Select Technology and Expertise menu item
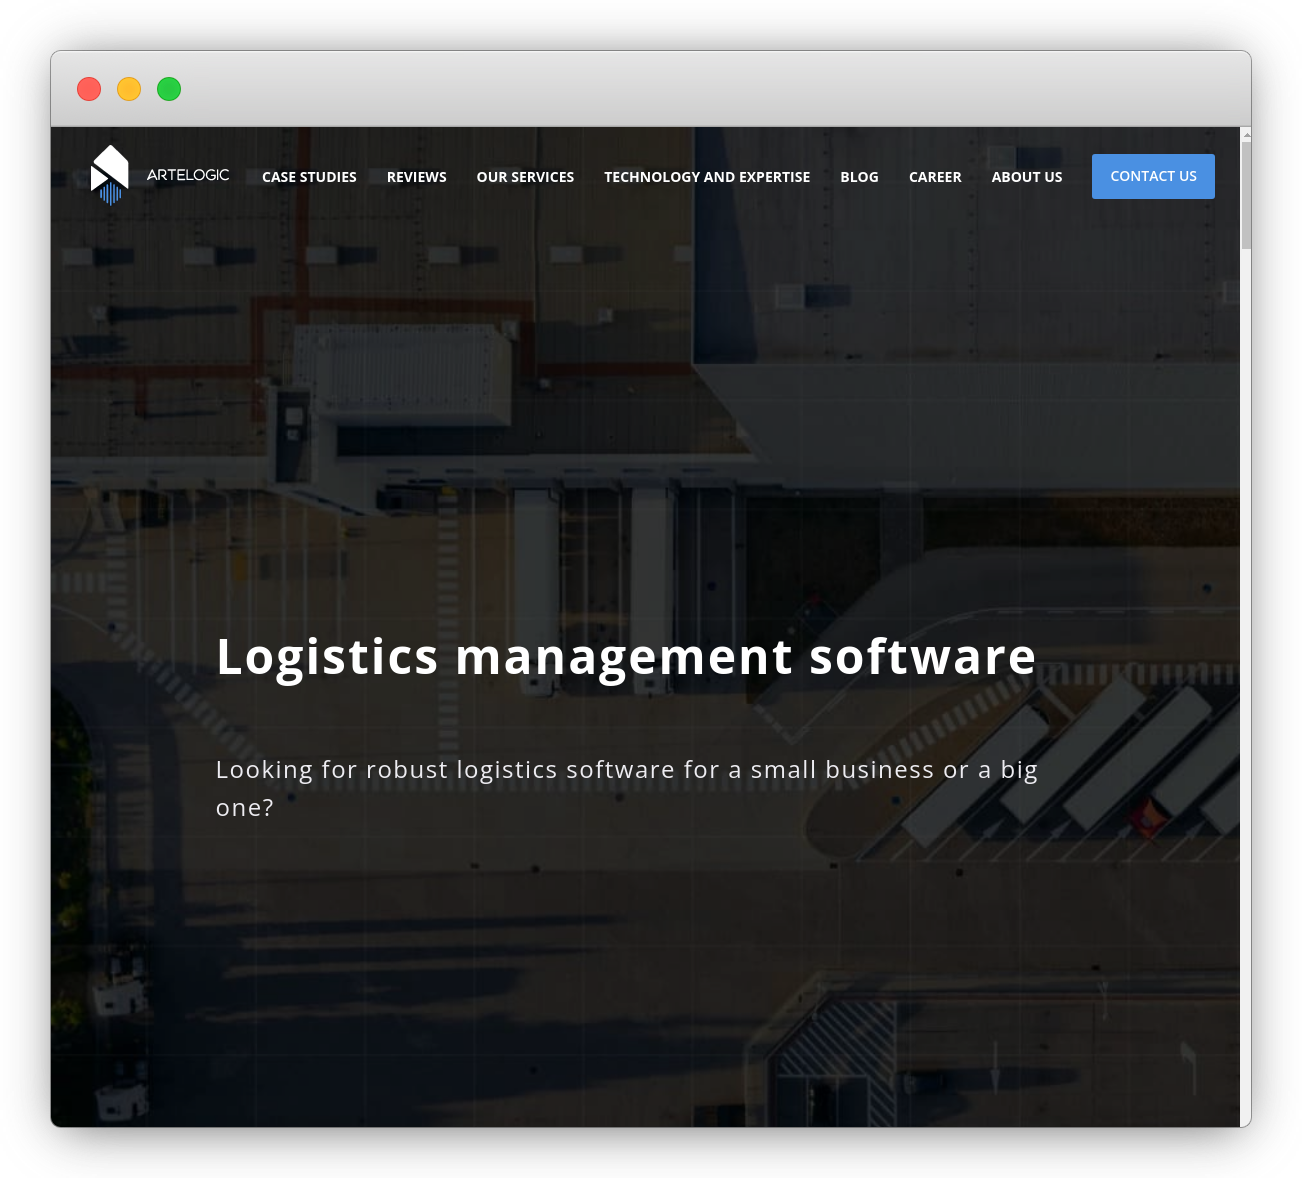Screen dimensions: 1302x1178 pos(707,177)
